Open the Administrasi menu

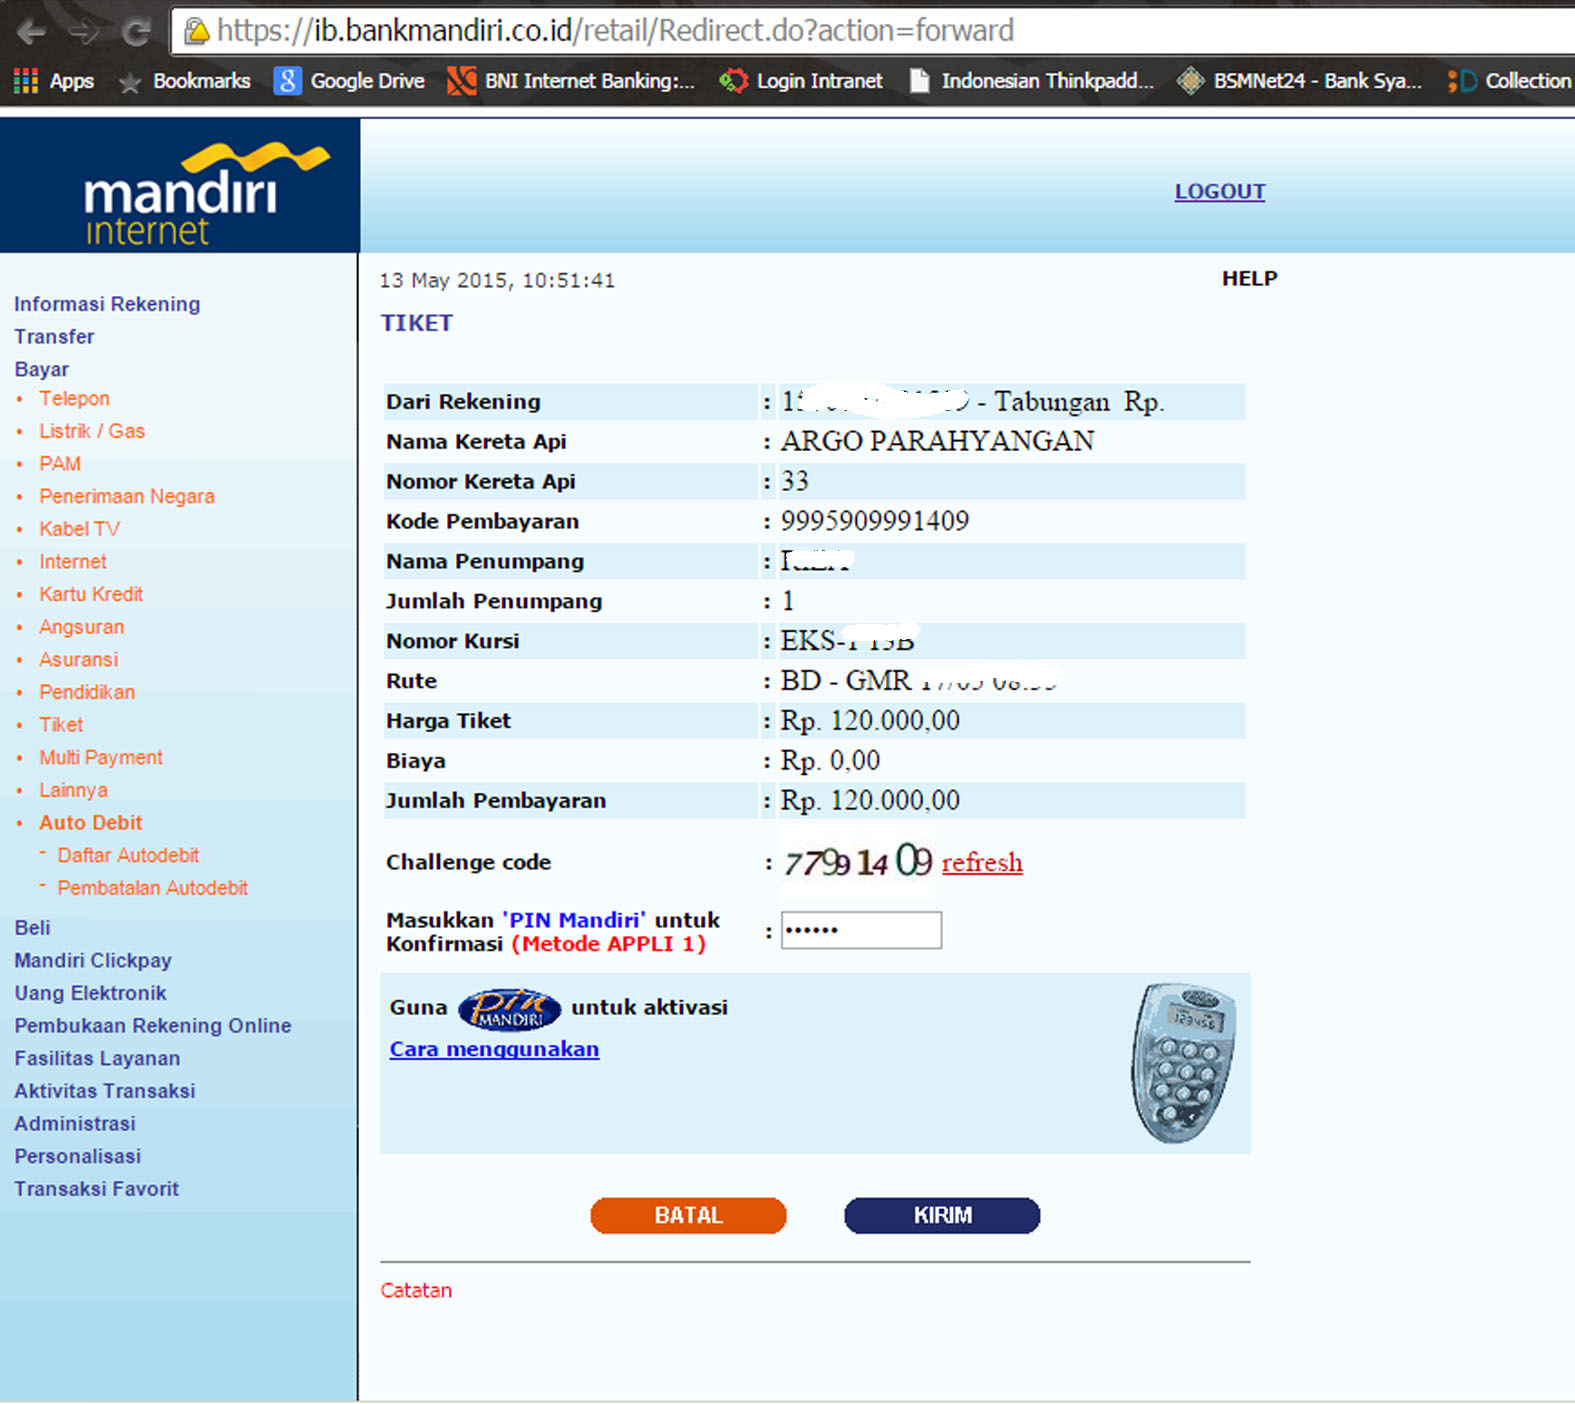(x=75, y=1124)
